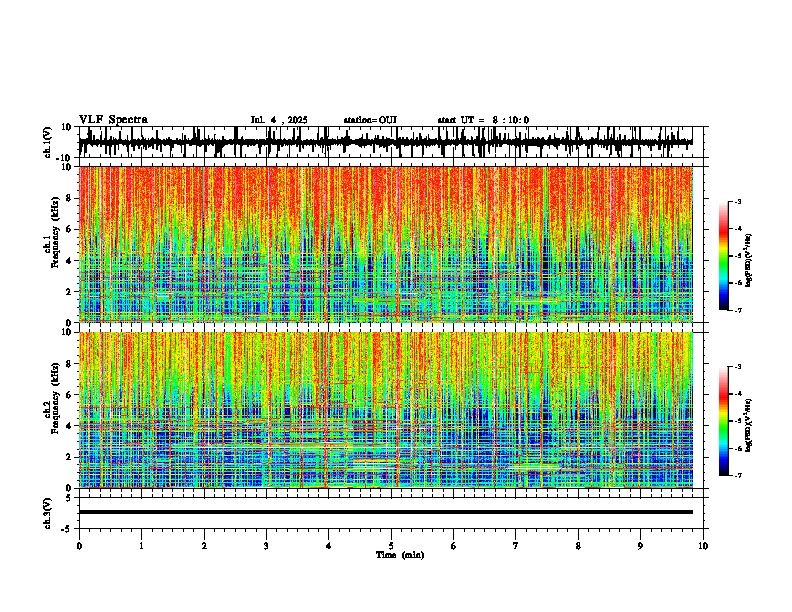Click the time axis tick label "5"
Image resolution: width=792 pixels, height=612 pixels.
tap(391, 546)
